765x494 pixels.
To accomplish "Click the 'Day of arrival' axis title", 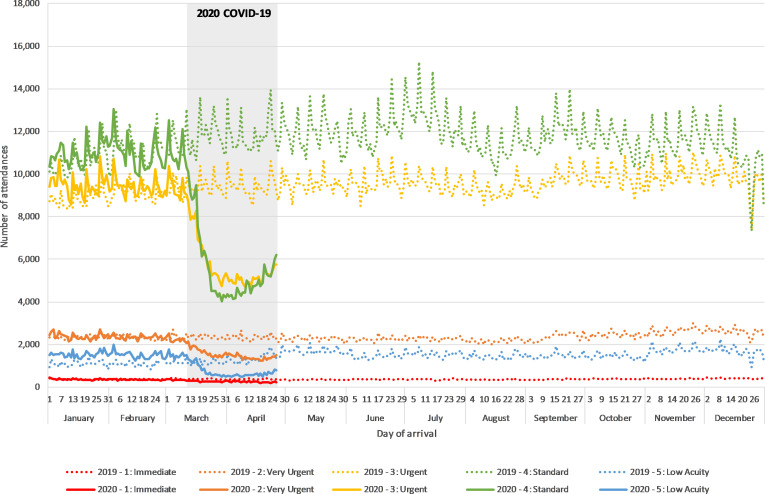I will click(x=406, y=434).
